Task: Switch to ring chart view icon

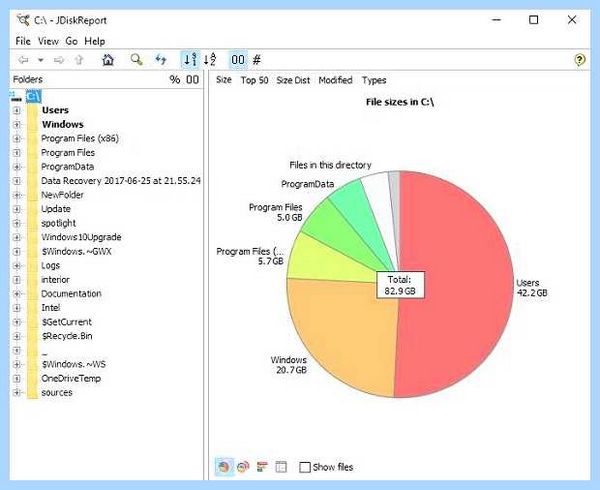Action: pyautogui.click(x=243, y=467)
